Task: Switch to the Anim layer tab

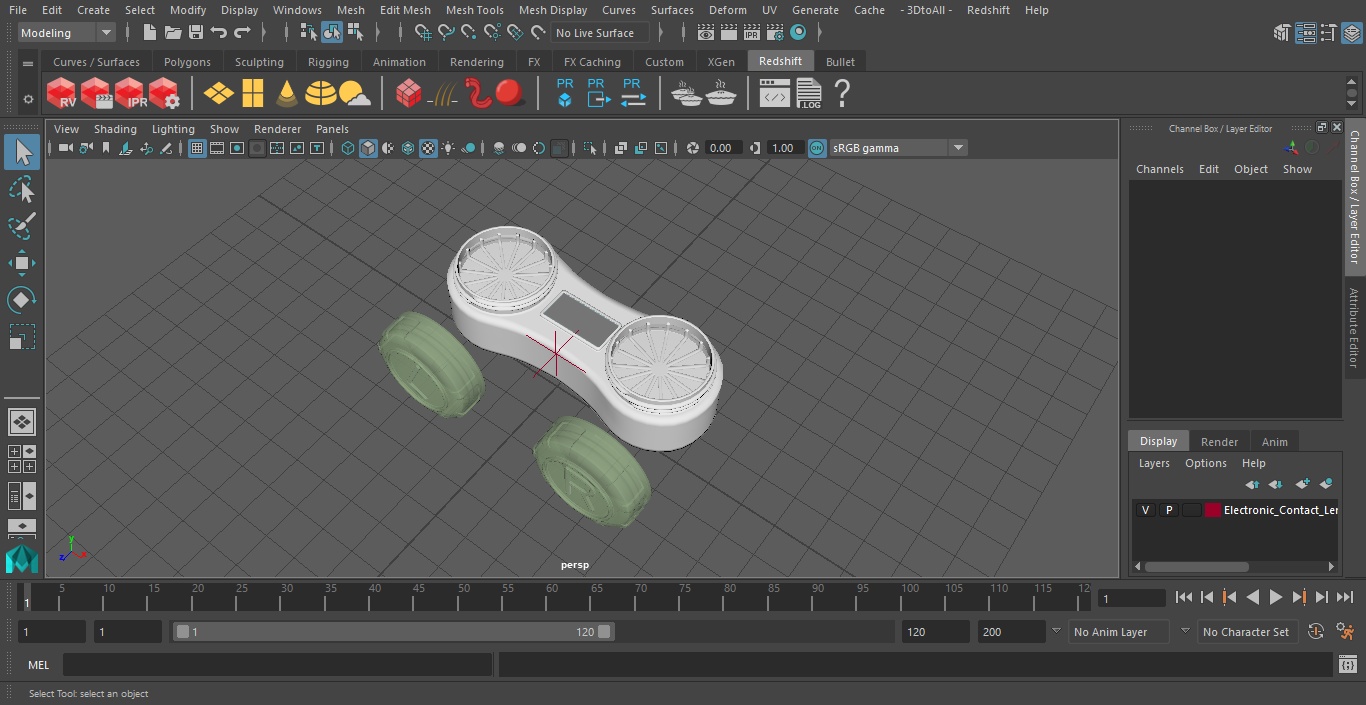Action: click(1274, 442)
